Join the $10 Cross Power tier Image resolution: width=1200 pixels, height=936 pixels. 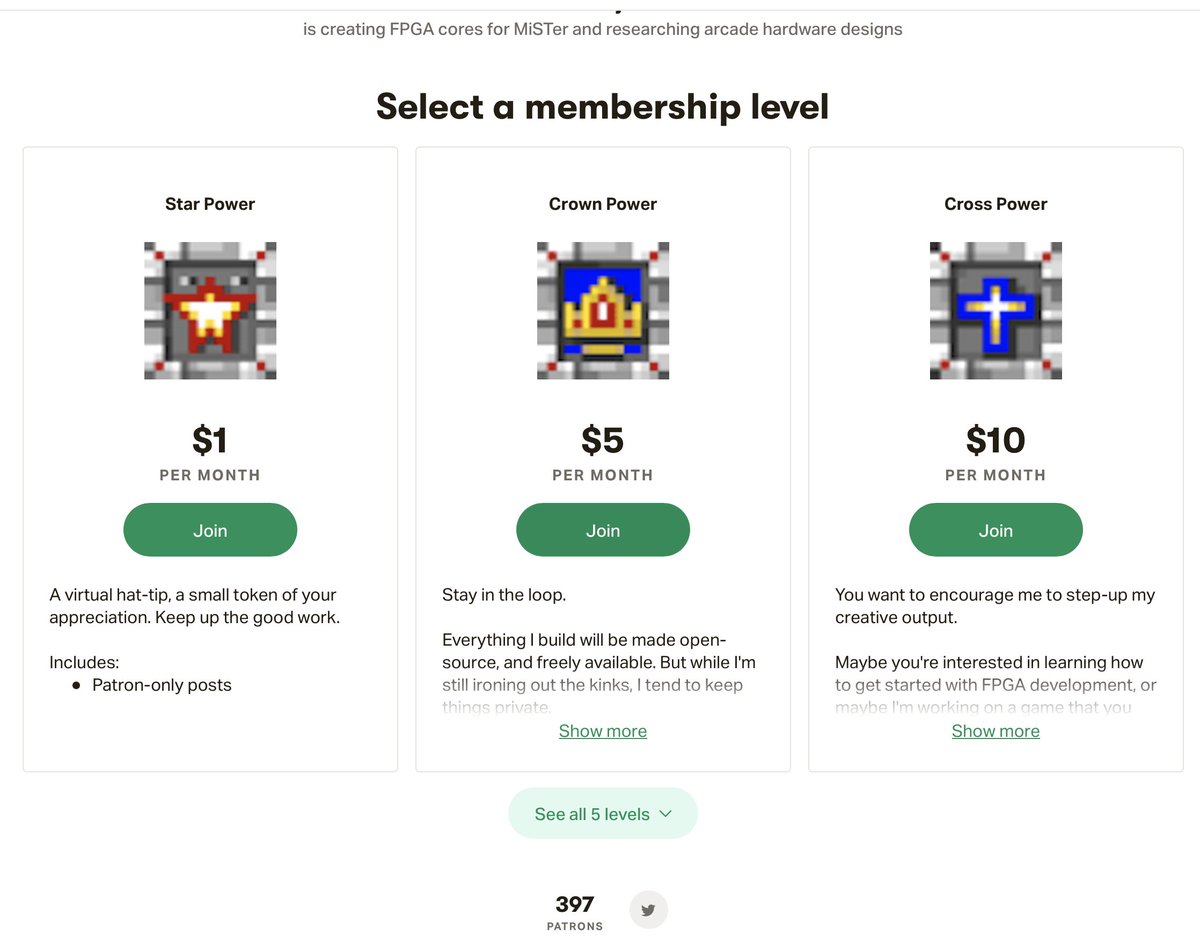996,530
